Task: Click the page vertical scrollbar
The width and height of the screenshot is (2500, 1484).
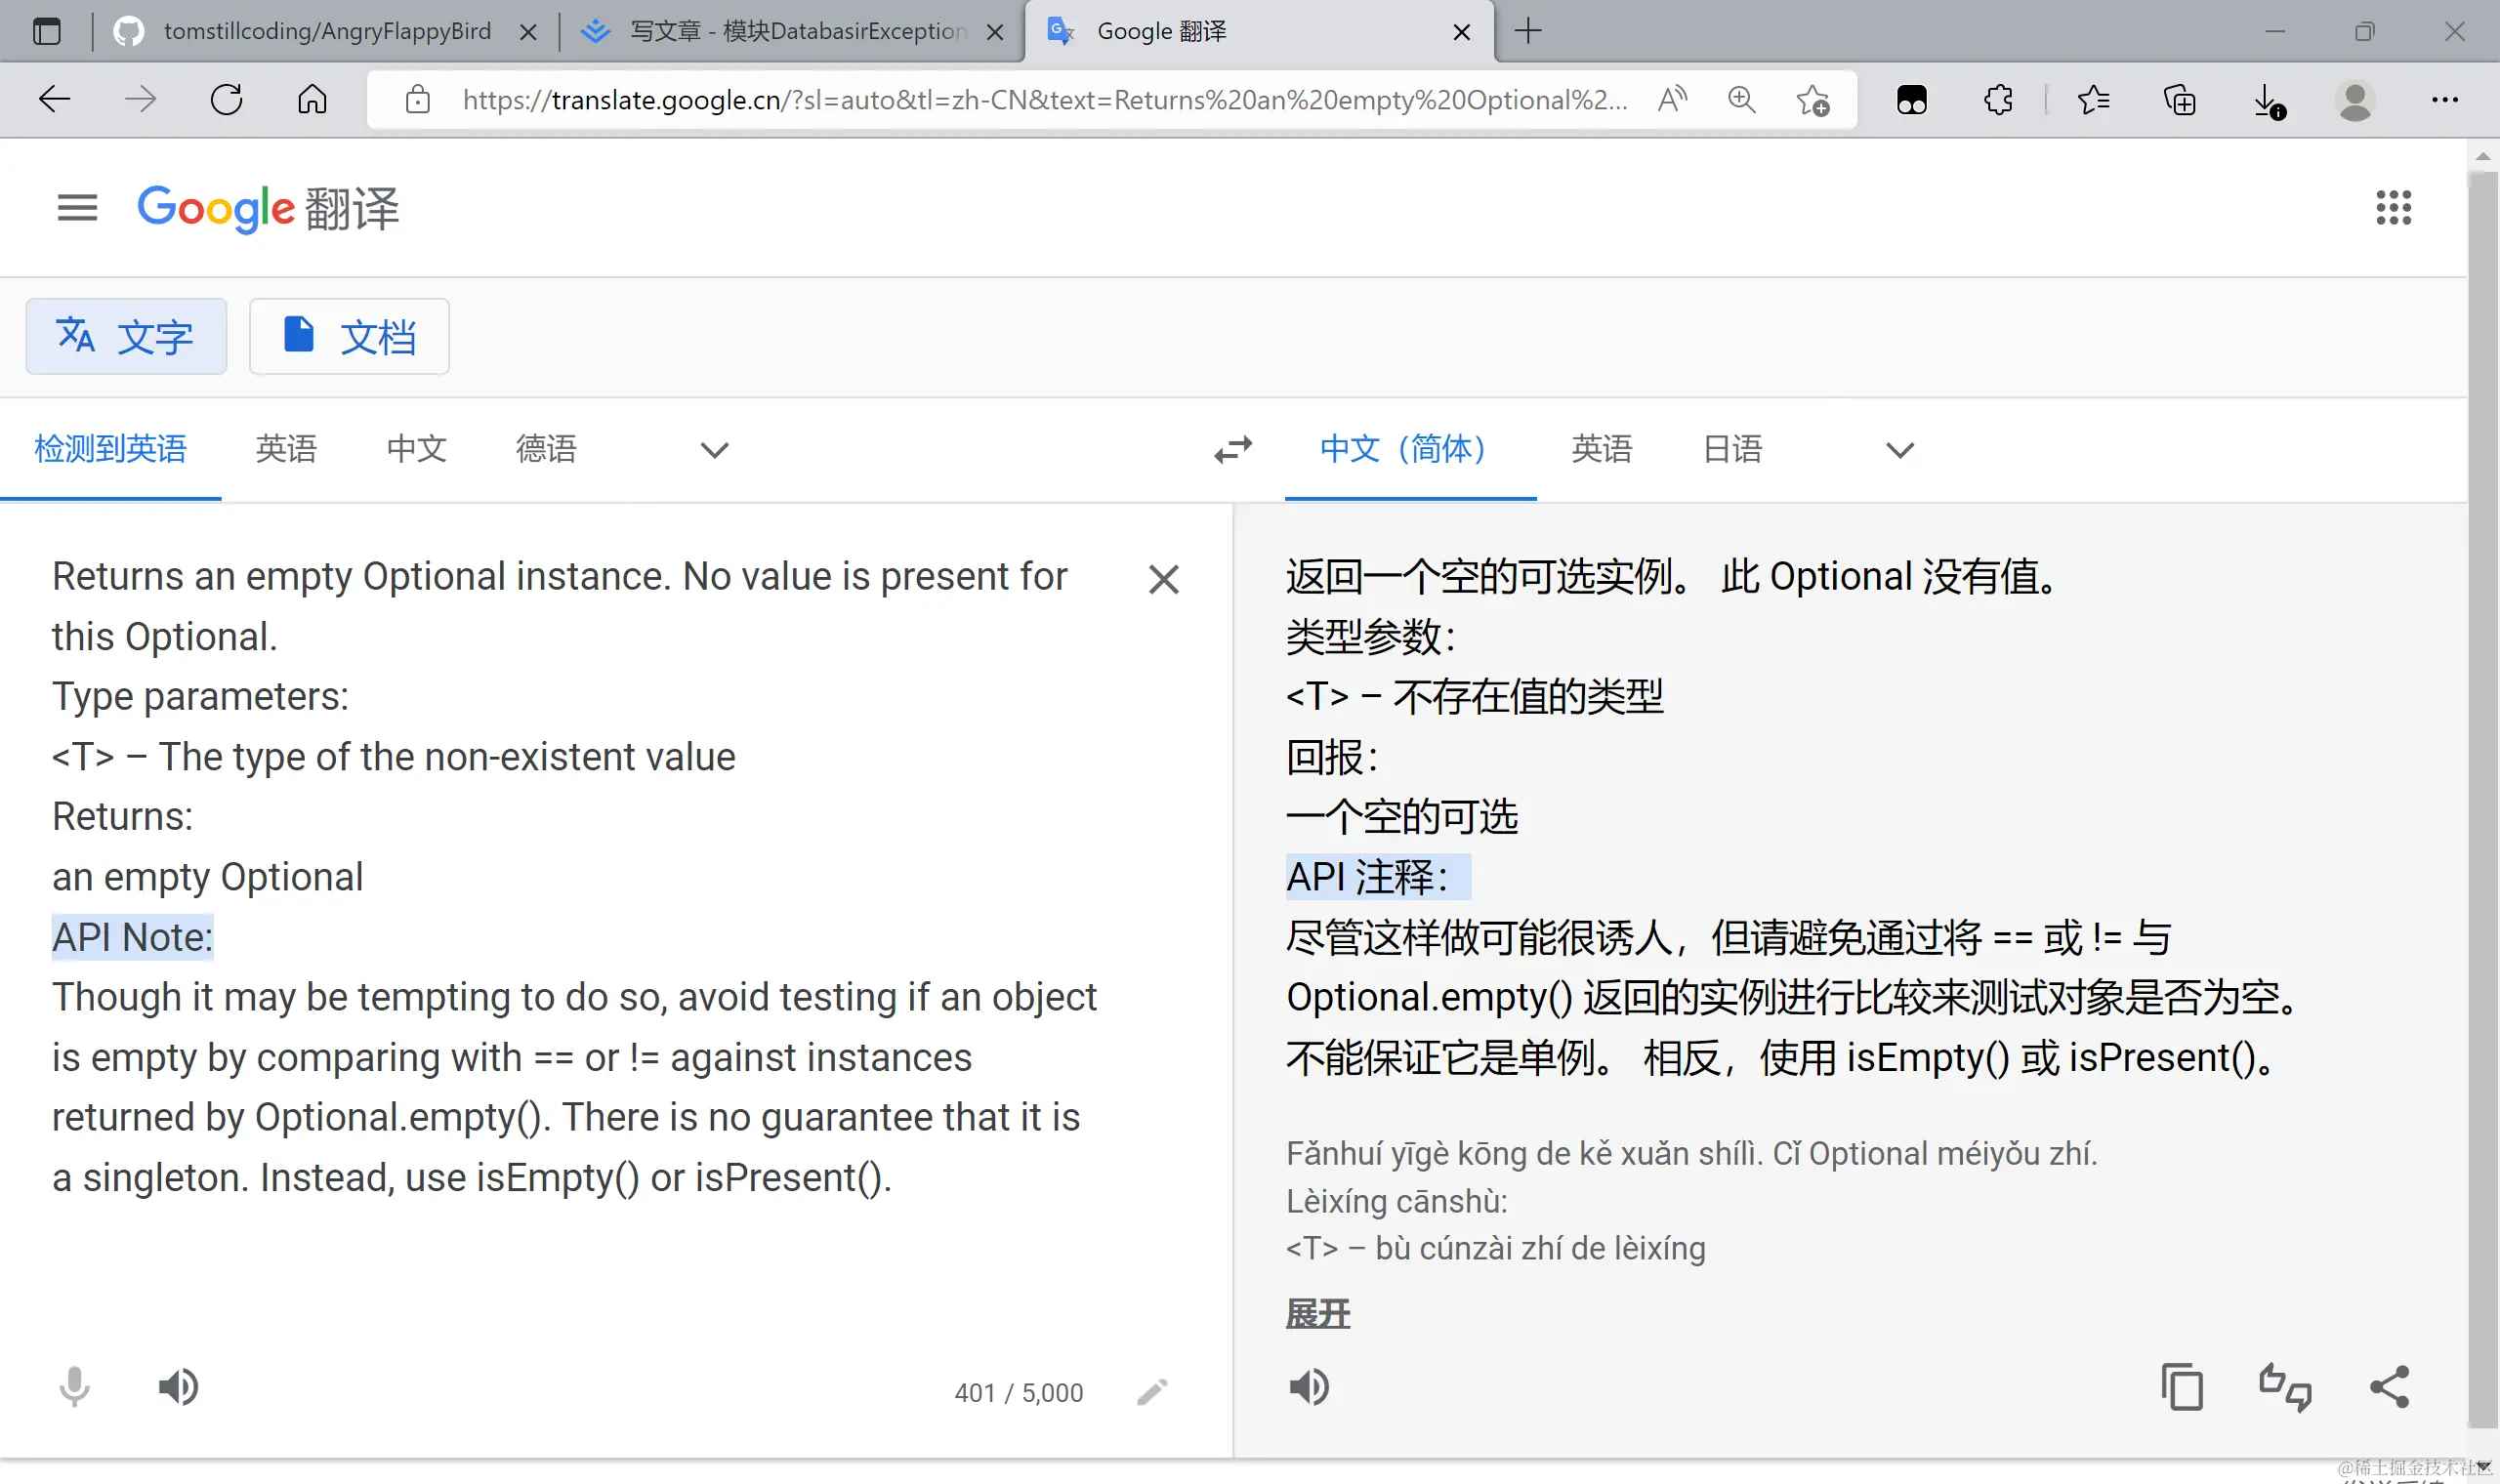Action: [2481, 800]
